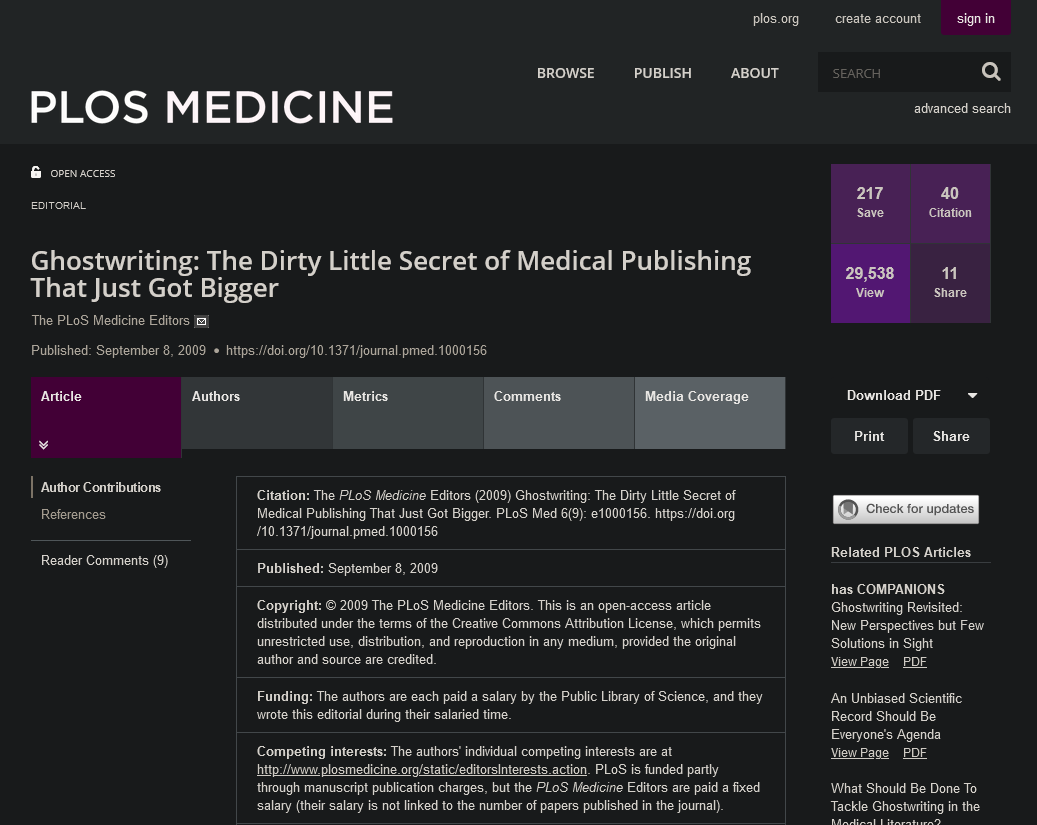
Task: Click the 'has COMPANIONS' label
Action: coord(888,589)
